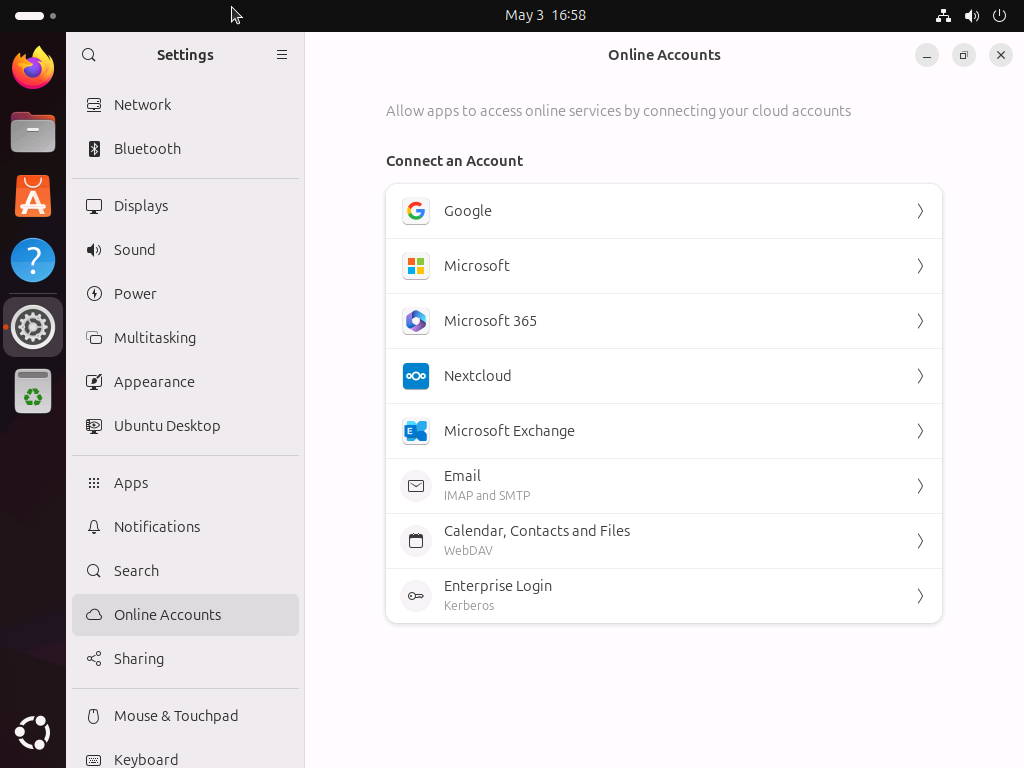Viewport: 1024px width, 768px height.
Task: Expand the Microsoft Exchange row chevron
Action: pyautogui.click(x=920, y=430)
